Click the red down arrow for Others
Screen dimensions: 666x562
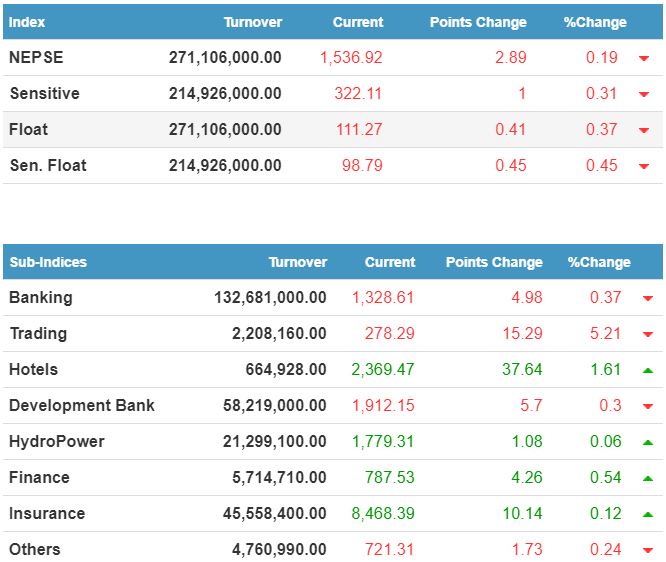click(647, 550)
